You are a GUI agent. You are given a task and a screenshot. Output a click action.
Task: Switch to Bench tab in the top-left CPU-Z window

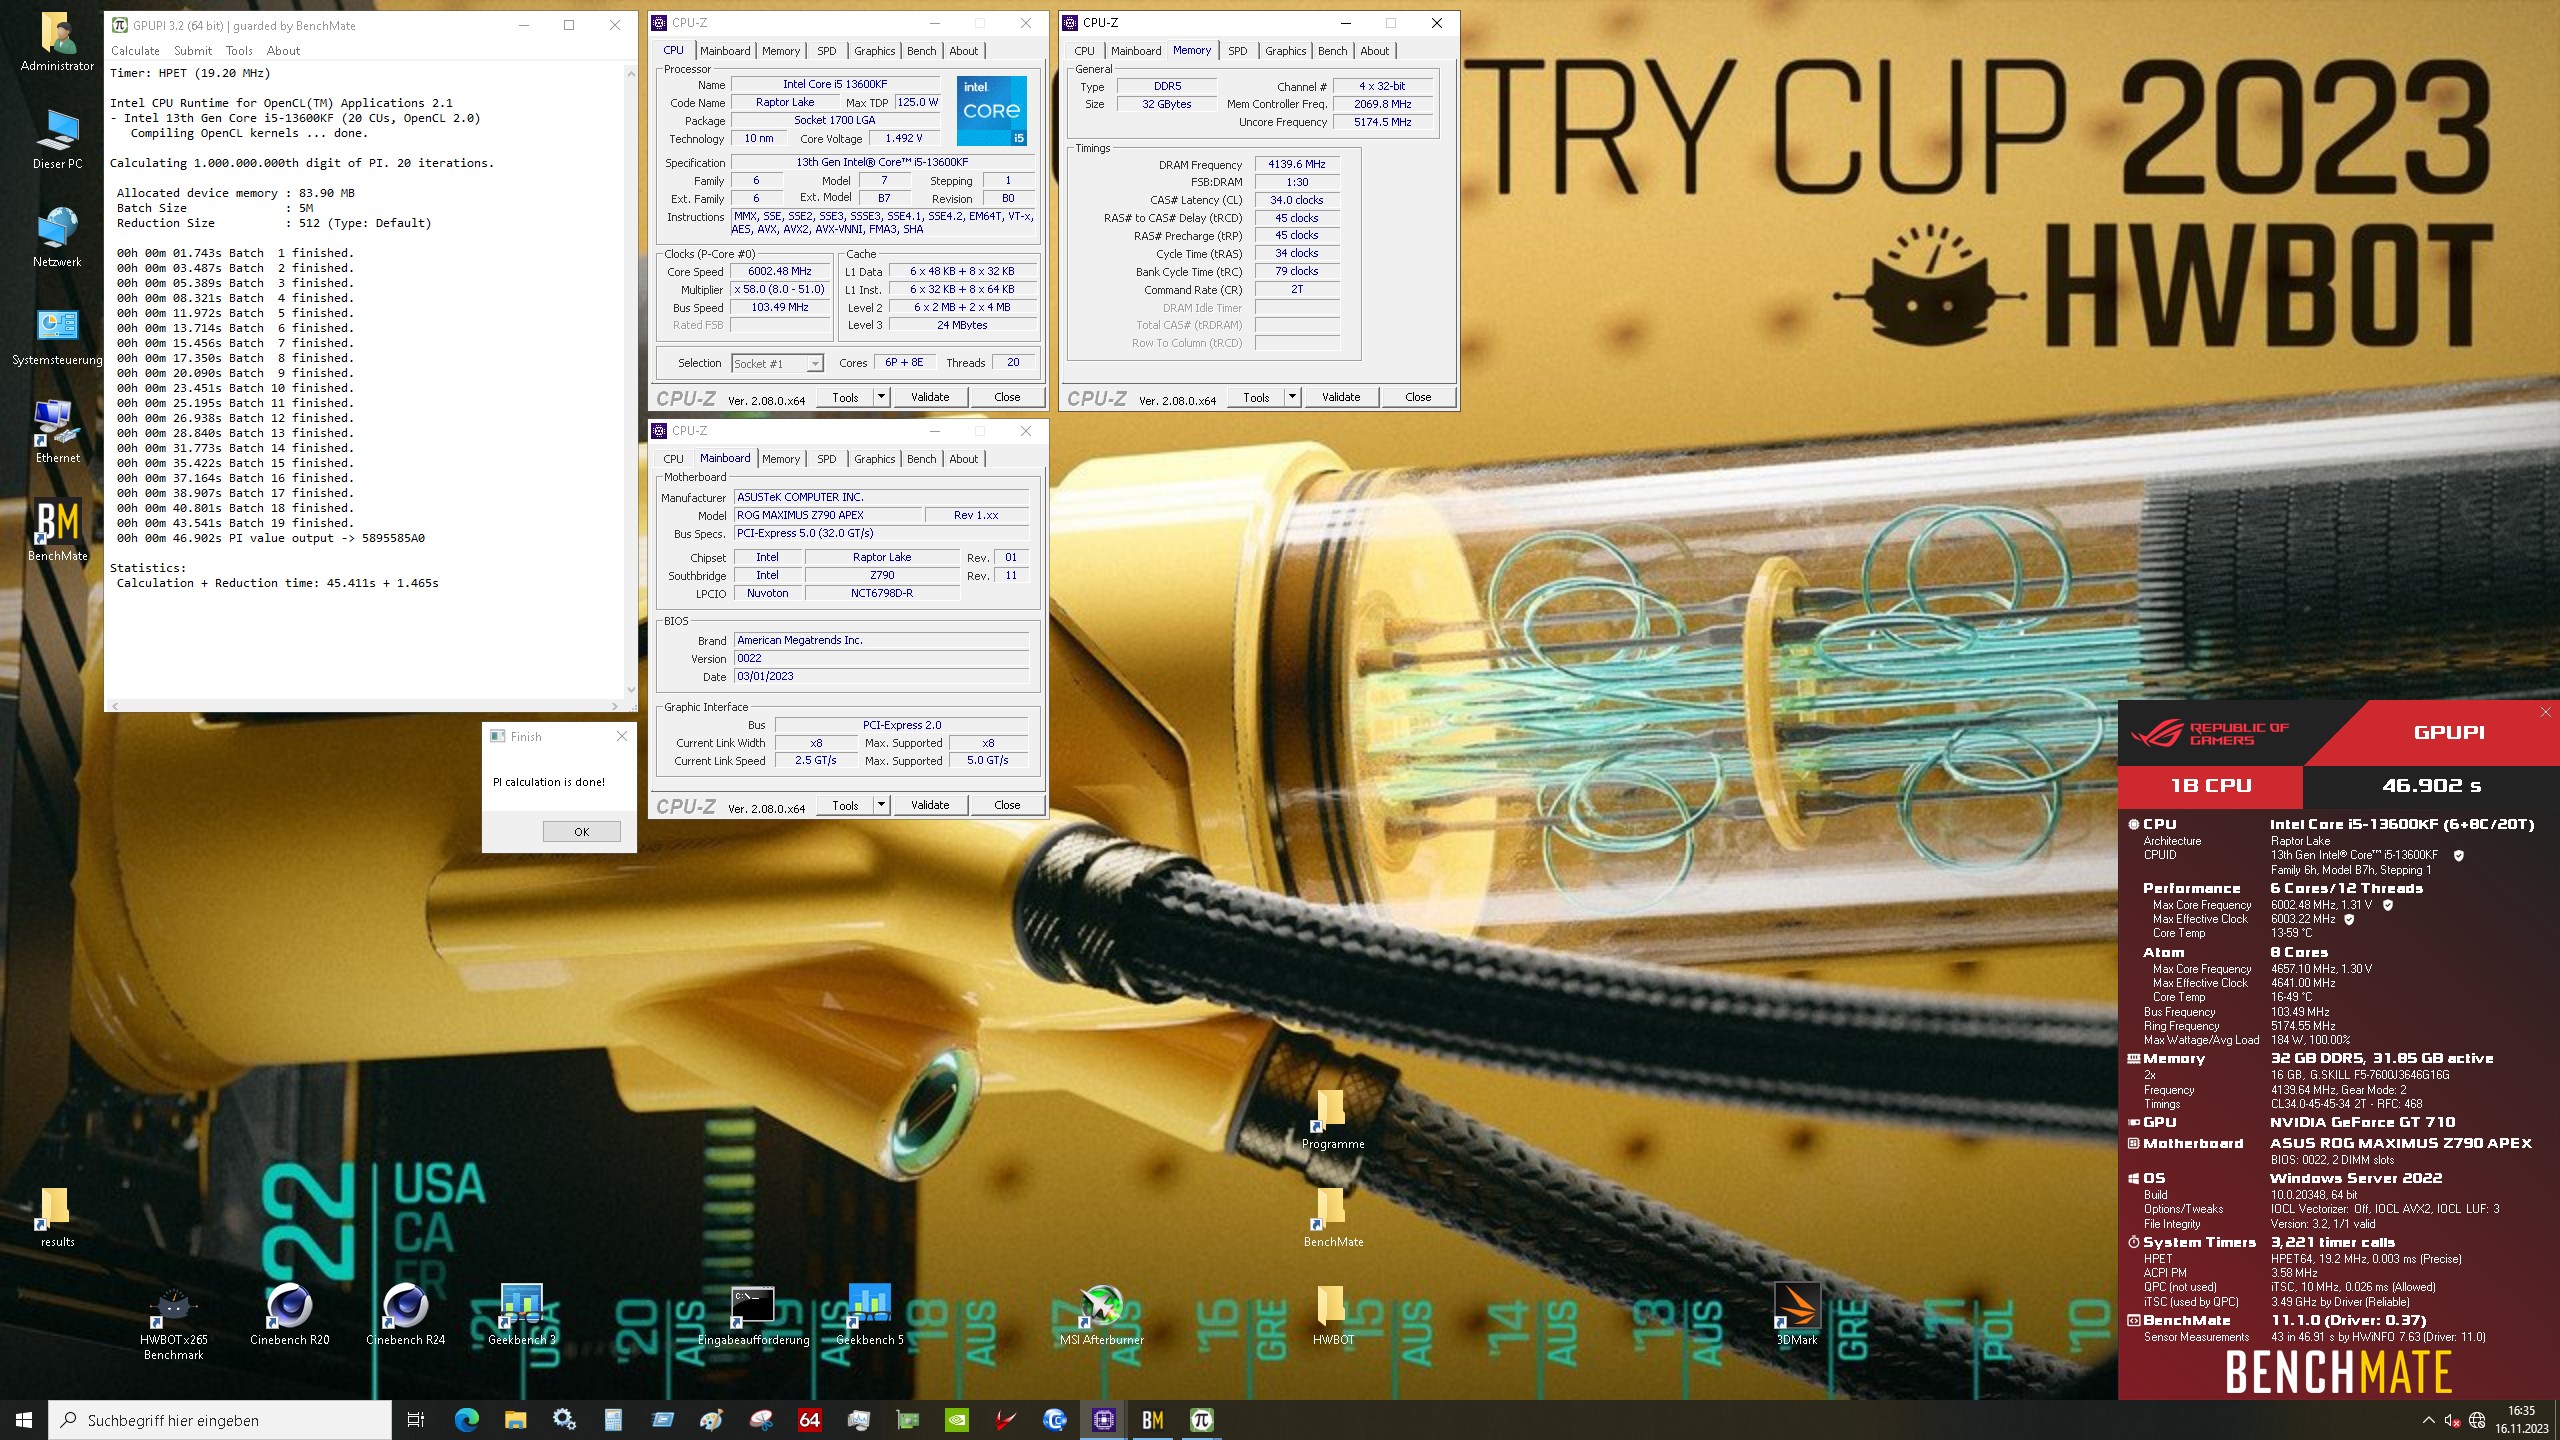click(x=922, y=51)
